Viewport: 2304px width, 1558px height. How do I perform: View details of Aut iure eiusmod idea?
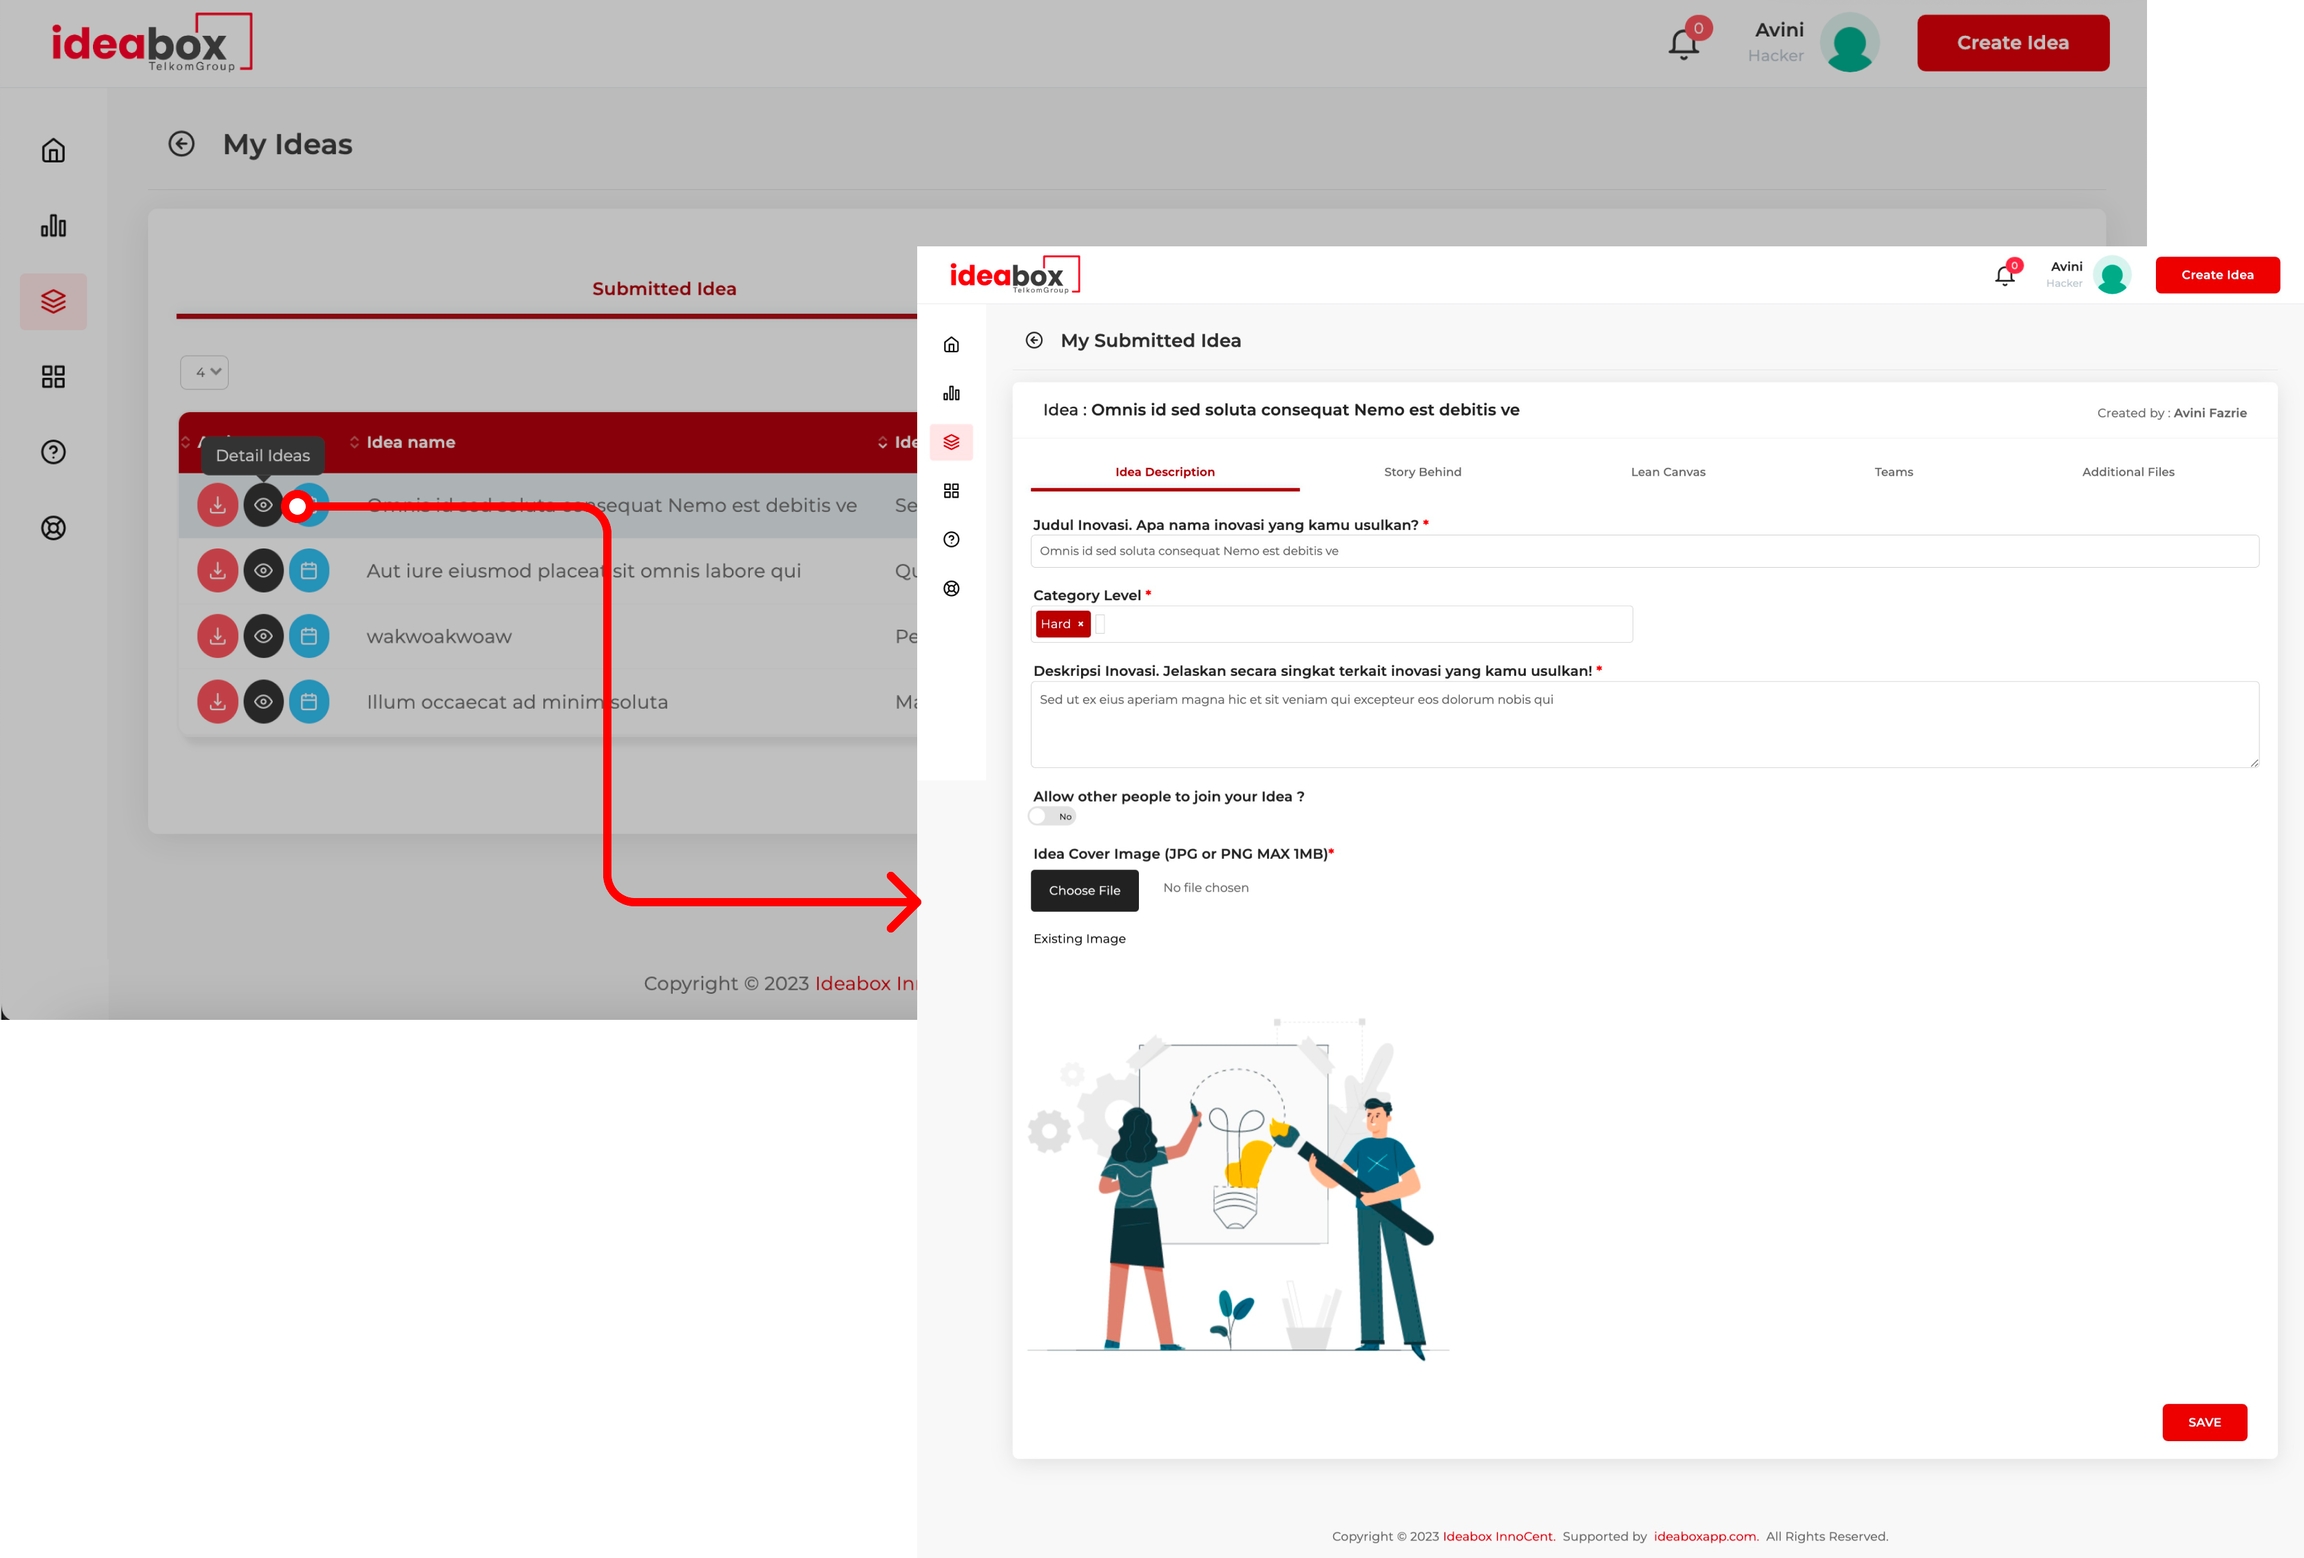tap(263, 571)
